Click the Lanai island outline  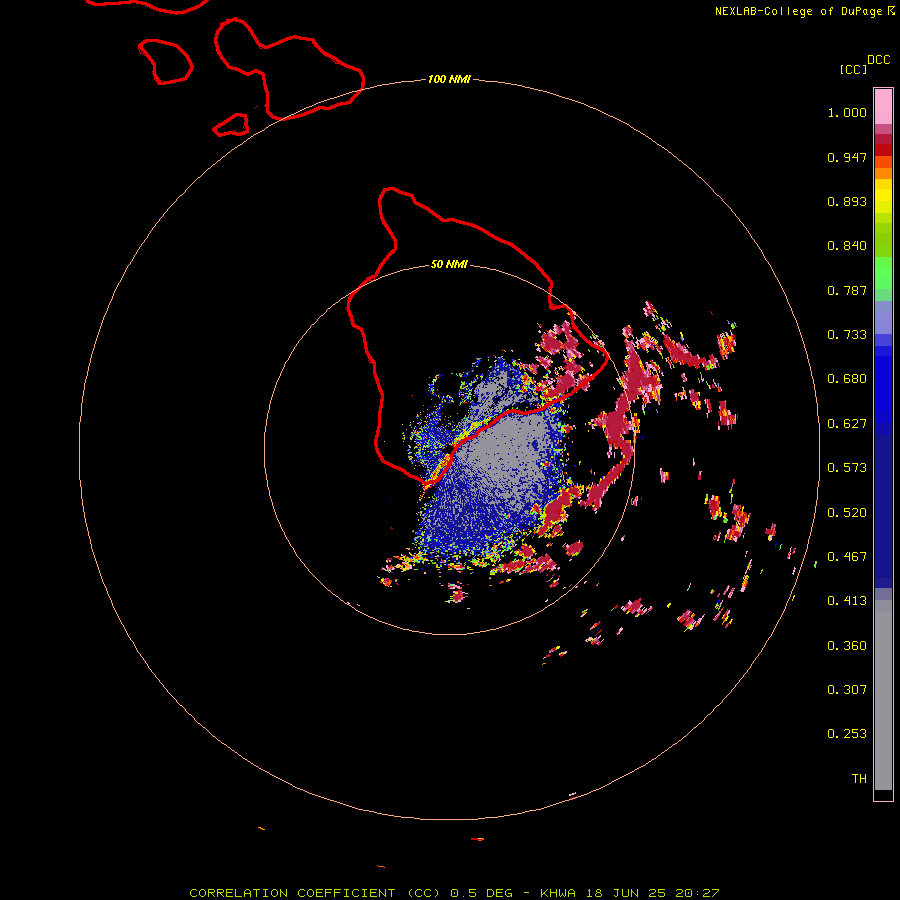click(165, 62)
